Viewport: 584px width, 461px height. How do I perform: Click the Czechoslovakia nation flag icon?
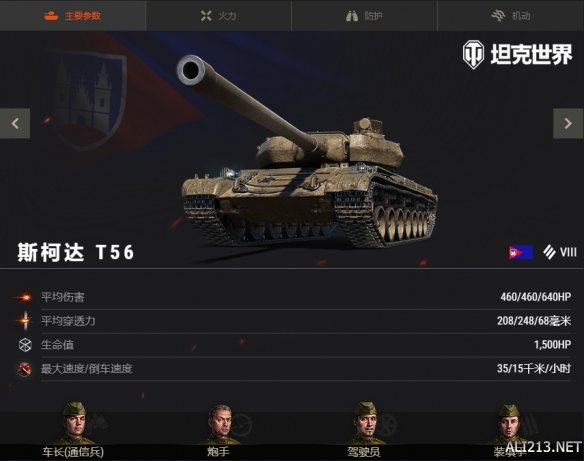tap(521, 252)
